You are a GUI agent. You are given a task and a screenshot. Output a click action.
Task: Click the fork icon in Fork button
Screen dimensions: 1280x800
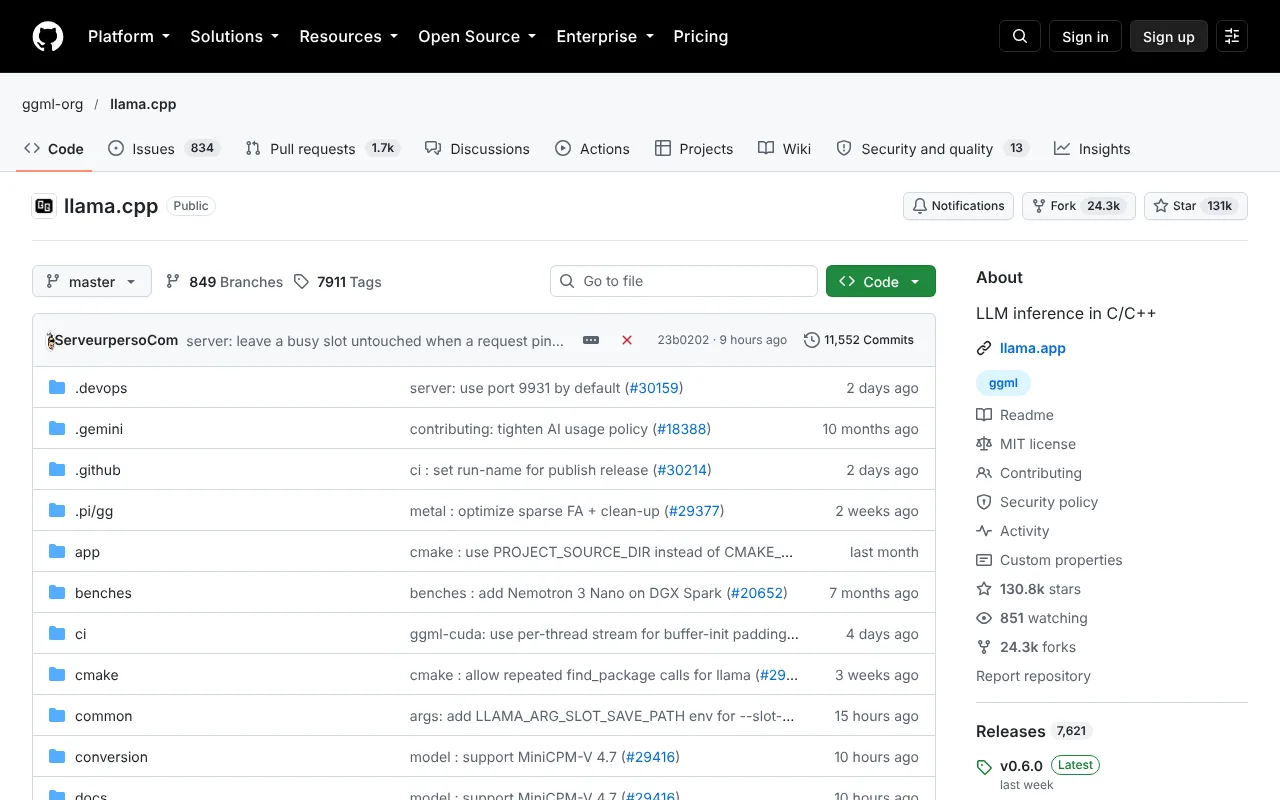[x=1039, y=206]
